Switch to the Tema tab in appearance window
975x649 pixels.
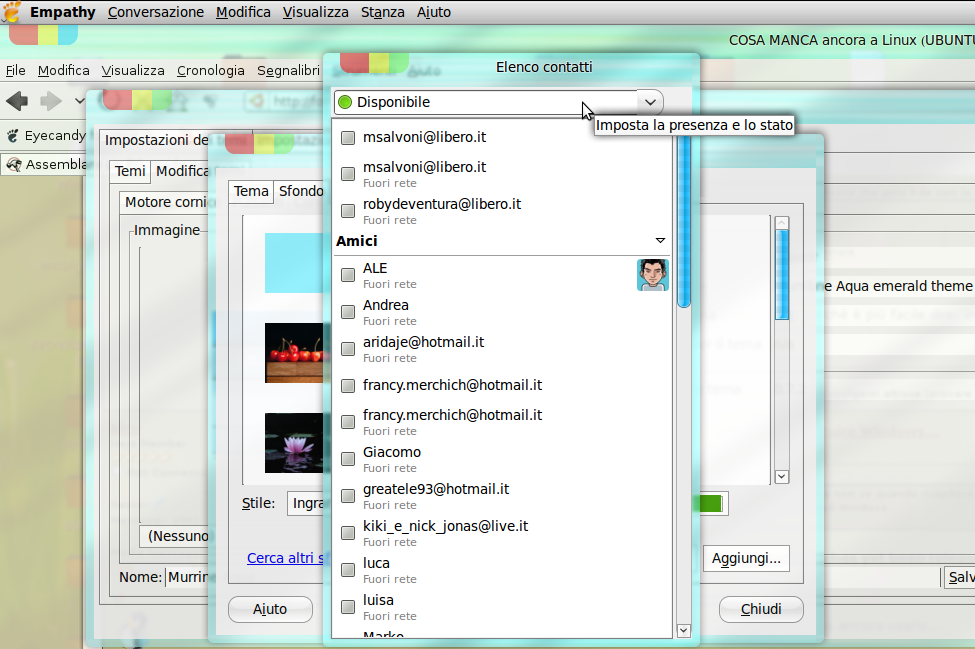click(251, 191)
